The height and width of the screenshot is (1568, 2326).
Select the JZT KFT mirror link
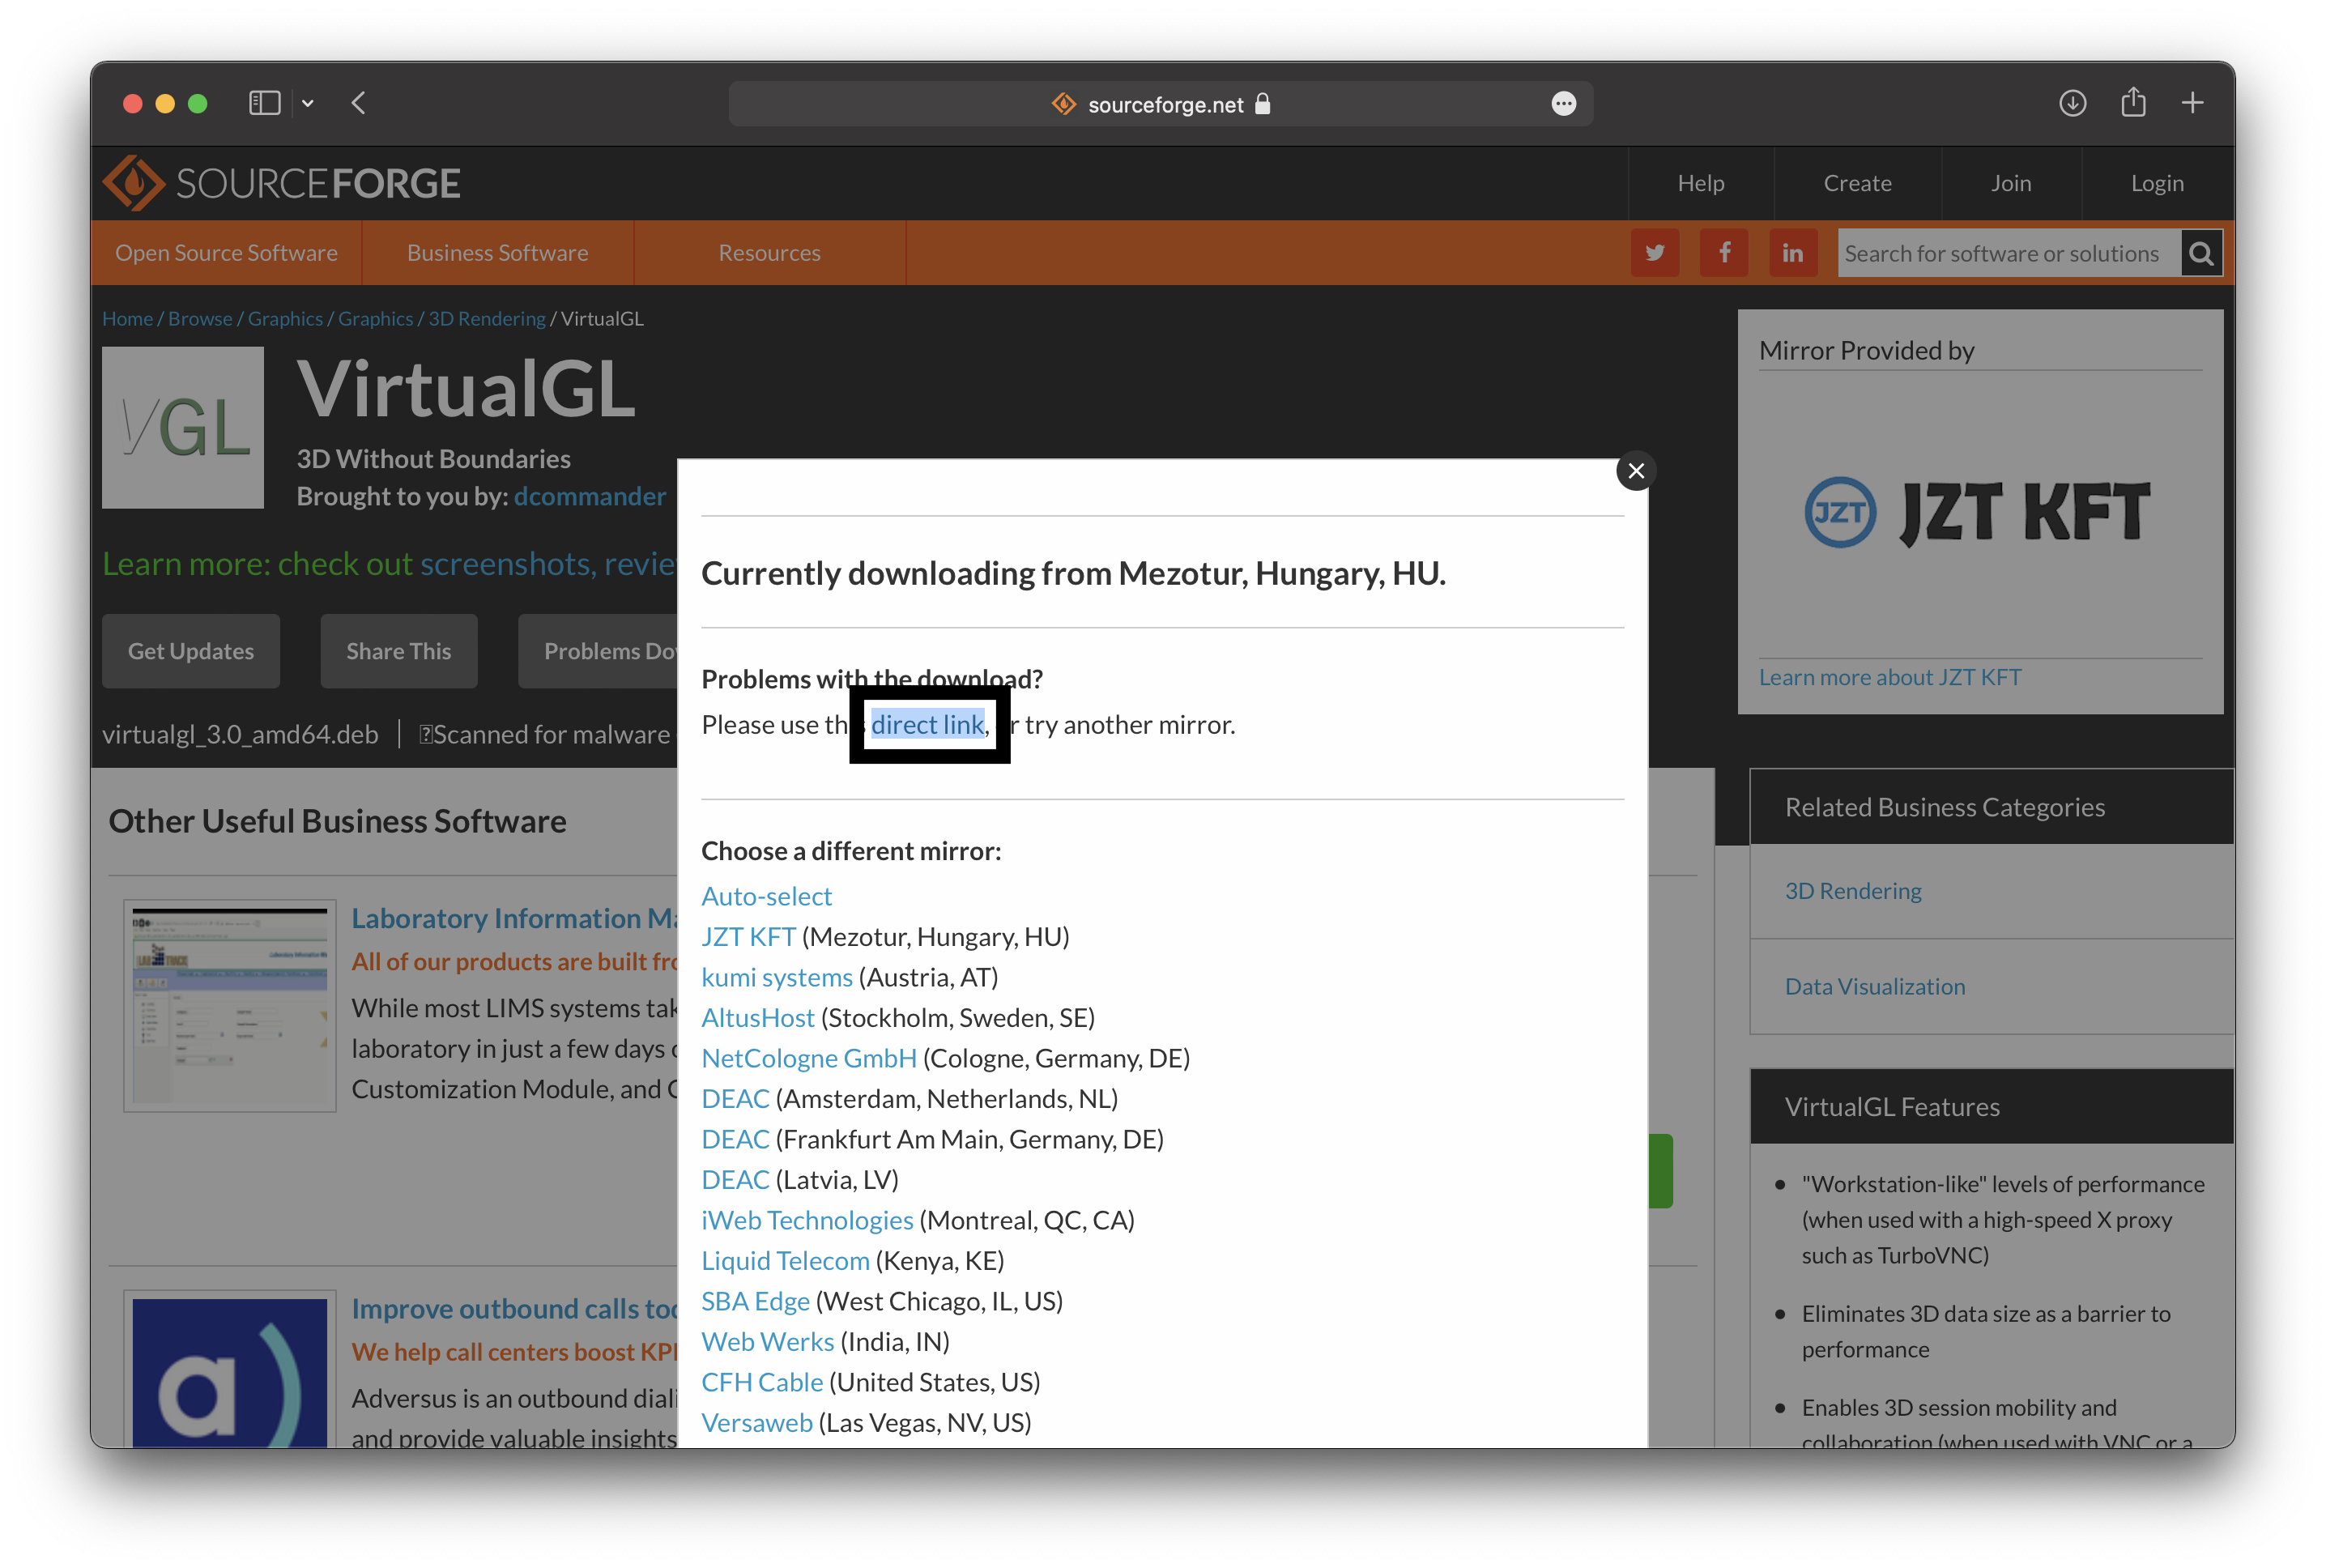click(x=748, y=937)
